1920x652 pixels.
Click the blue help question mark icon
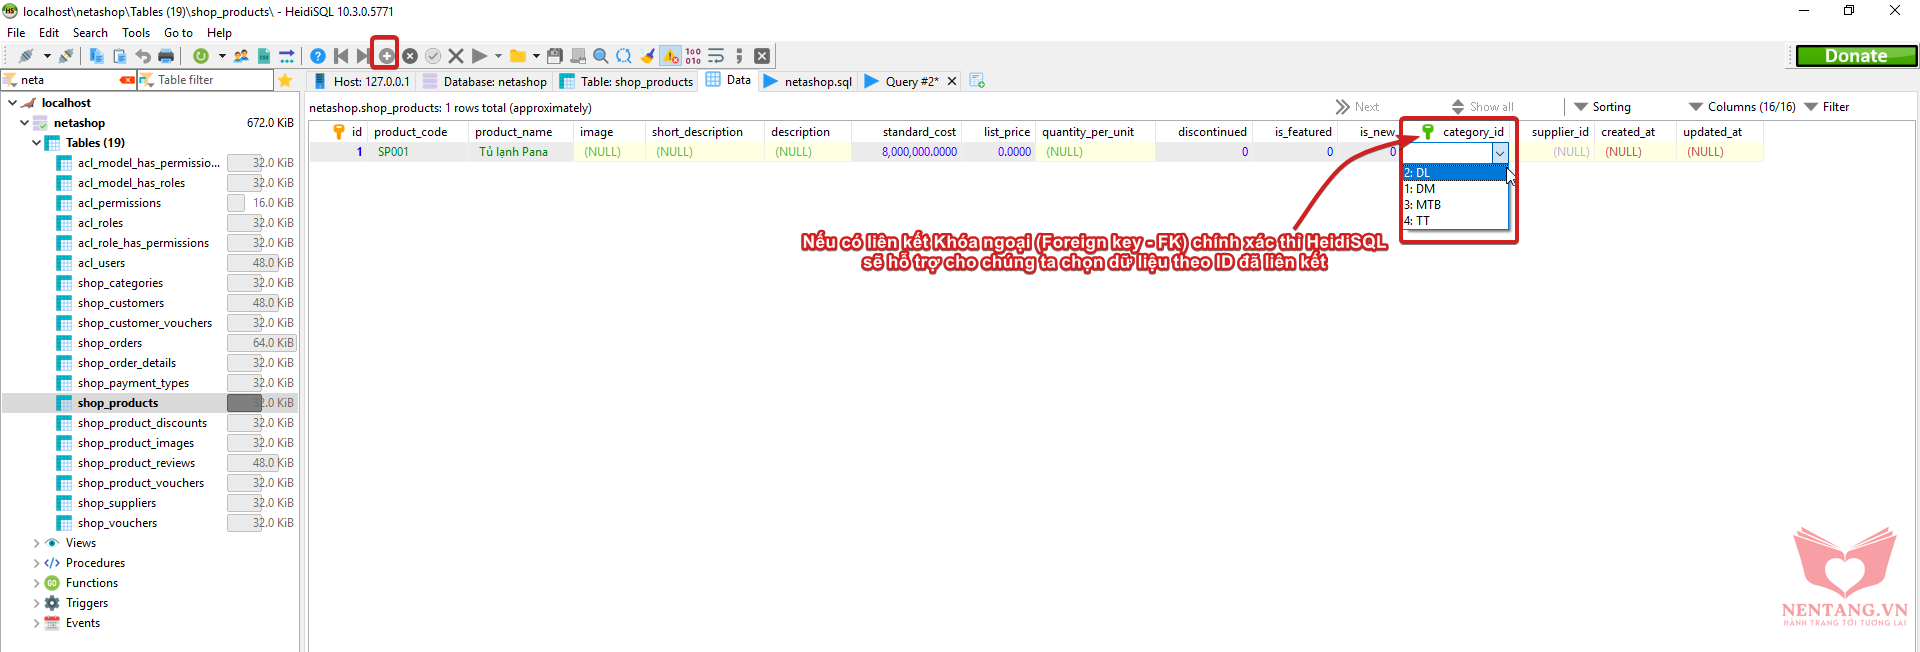(x=317, y=56)
